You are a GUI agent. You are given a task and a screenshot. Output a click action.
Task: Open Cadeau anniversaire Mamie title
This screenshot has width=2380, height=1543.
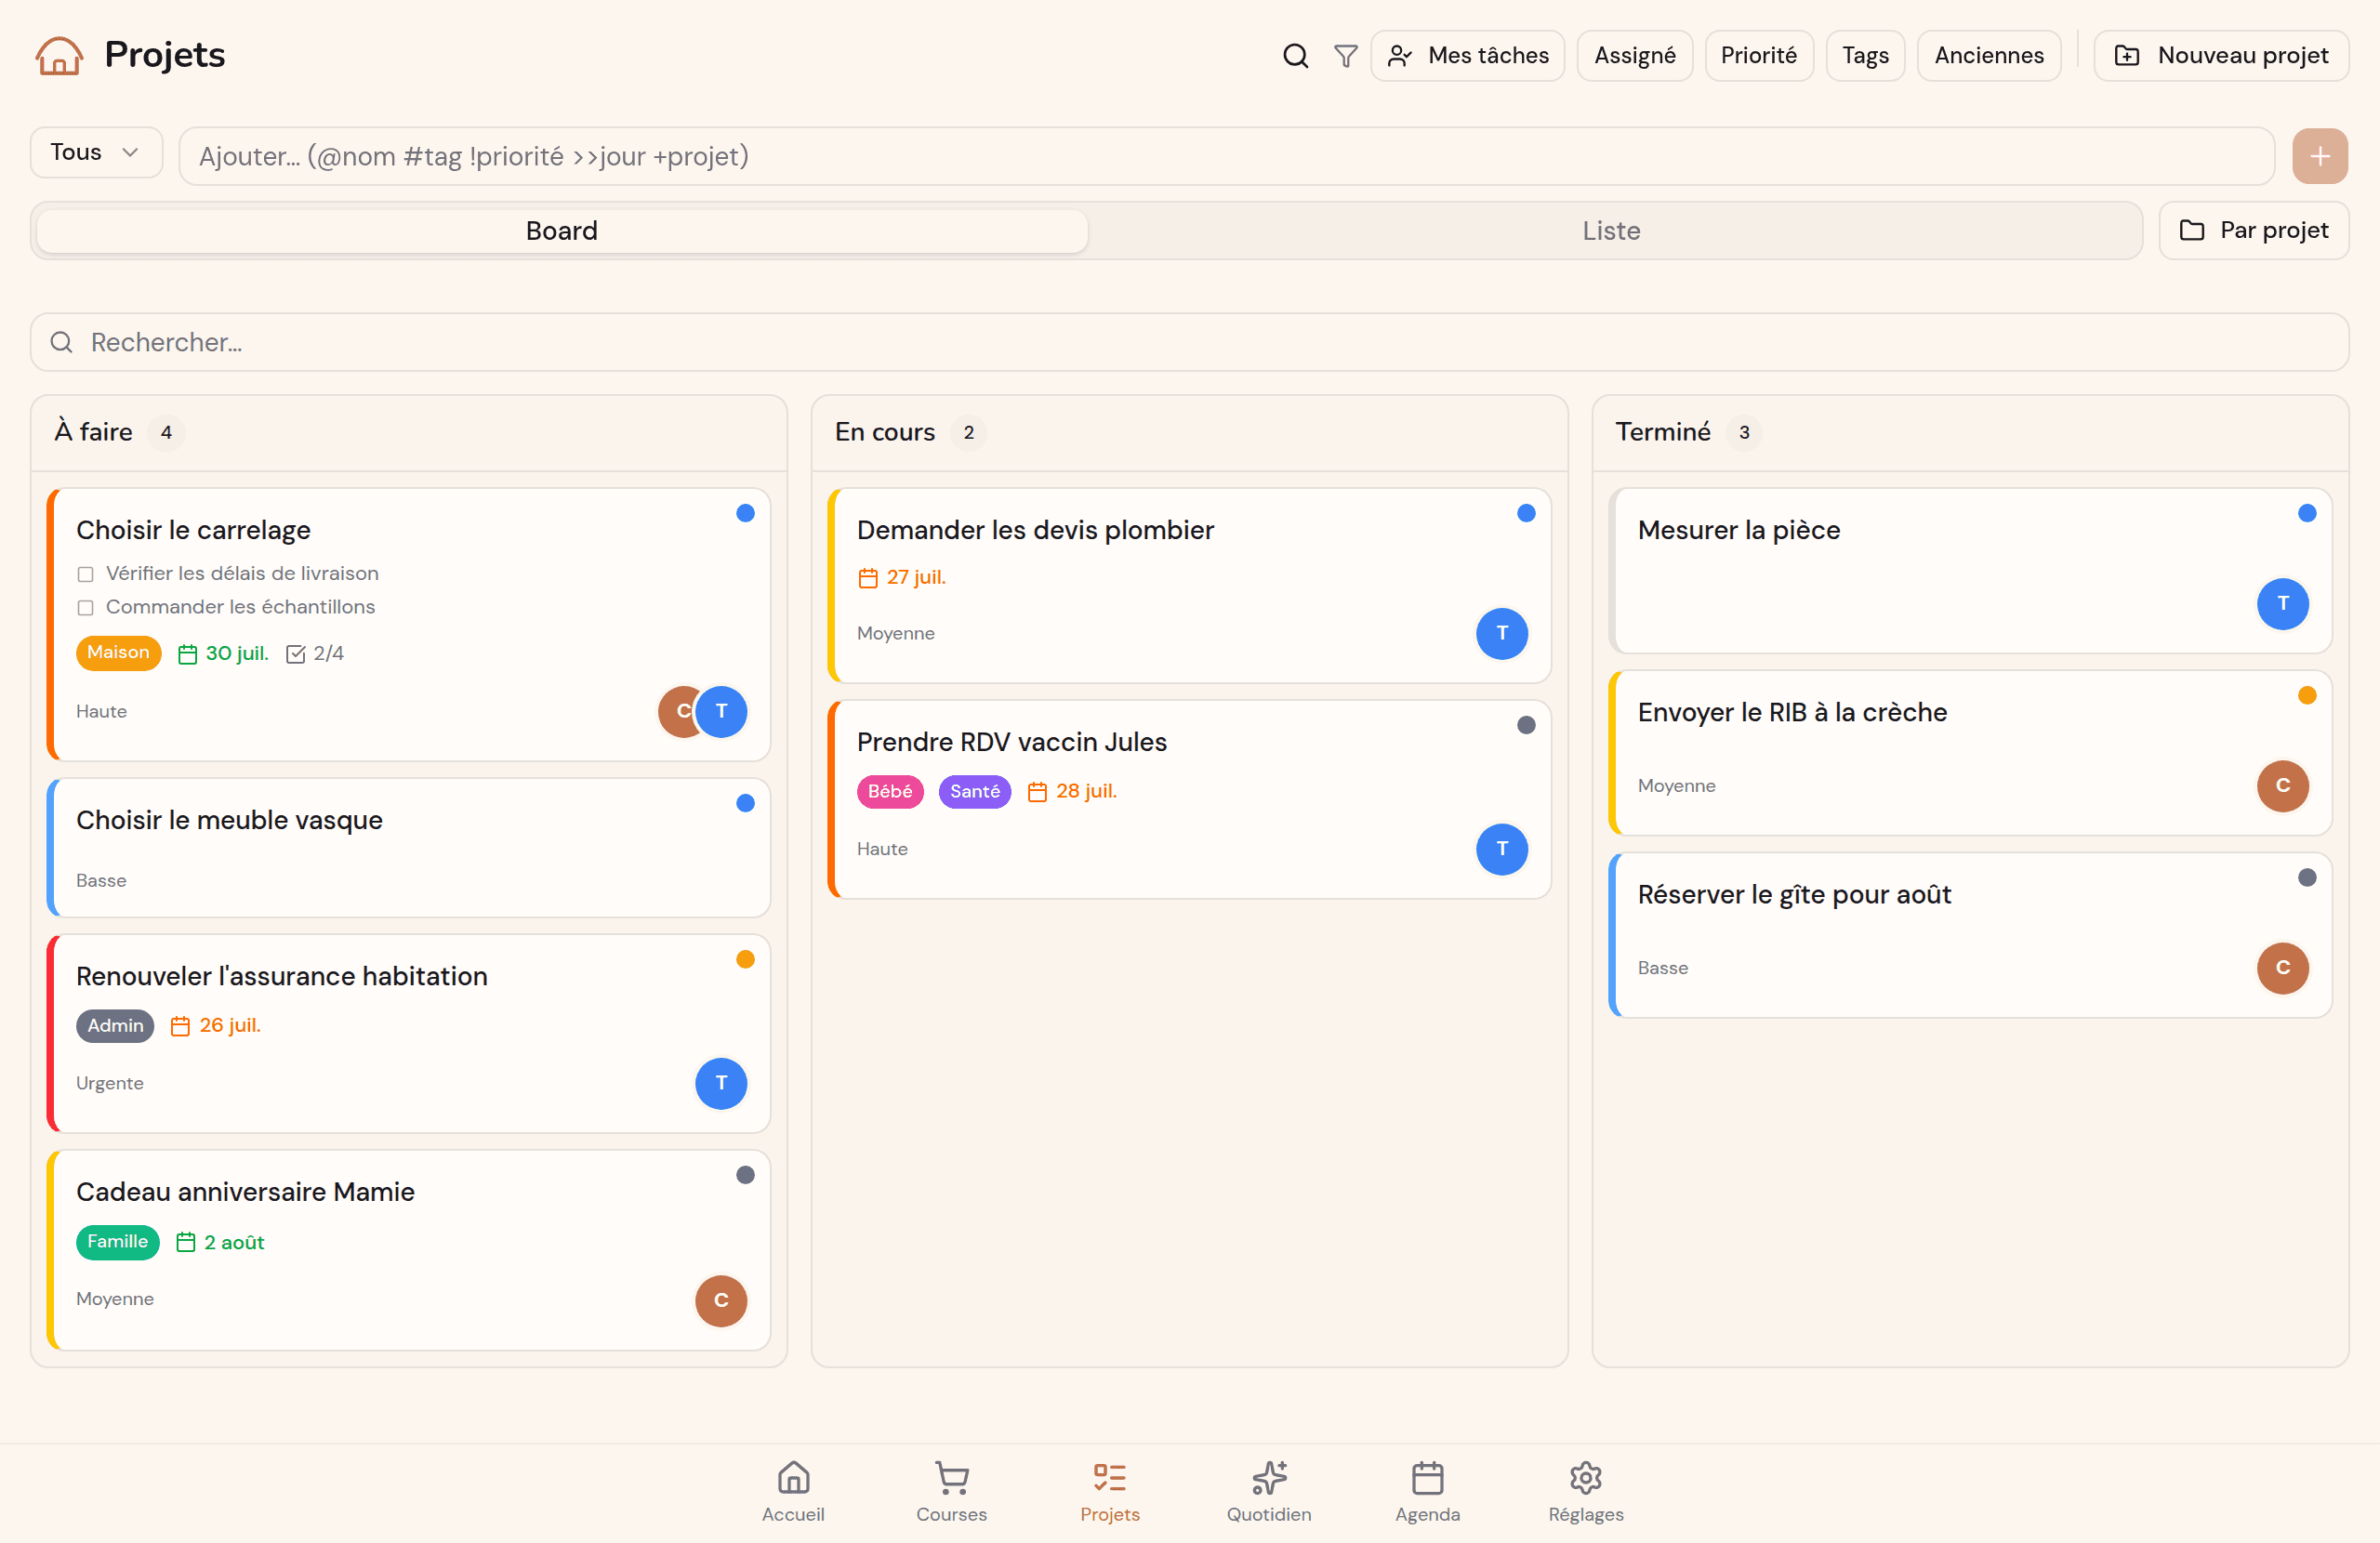tap(245, 1192)
